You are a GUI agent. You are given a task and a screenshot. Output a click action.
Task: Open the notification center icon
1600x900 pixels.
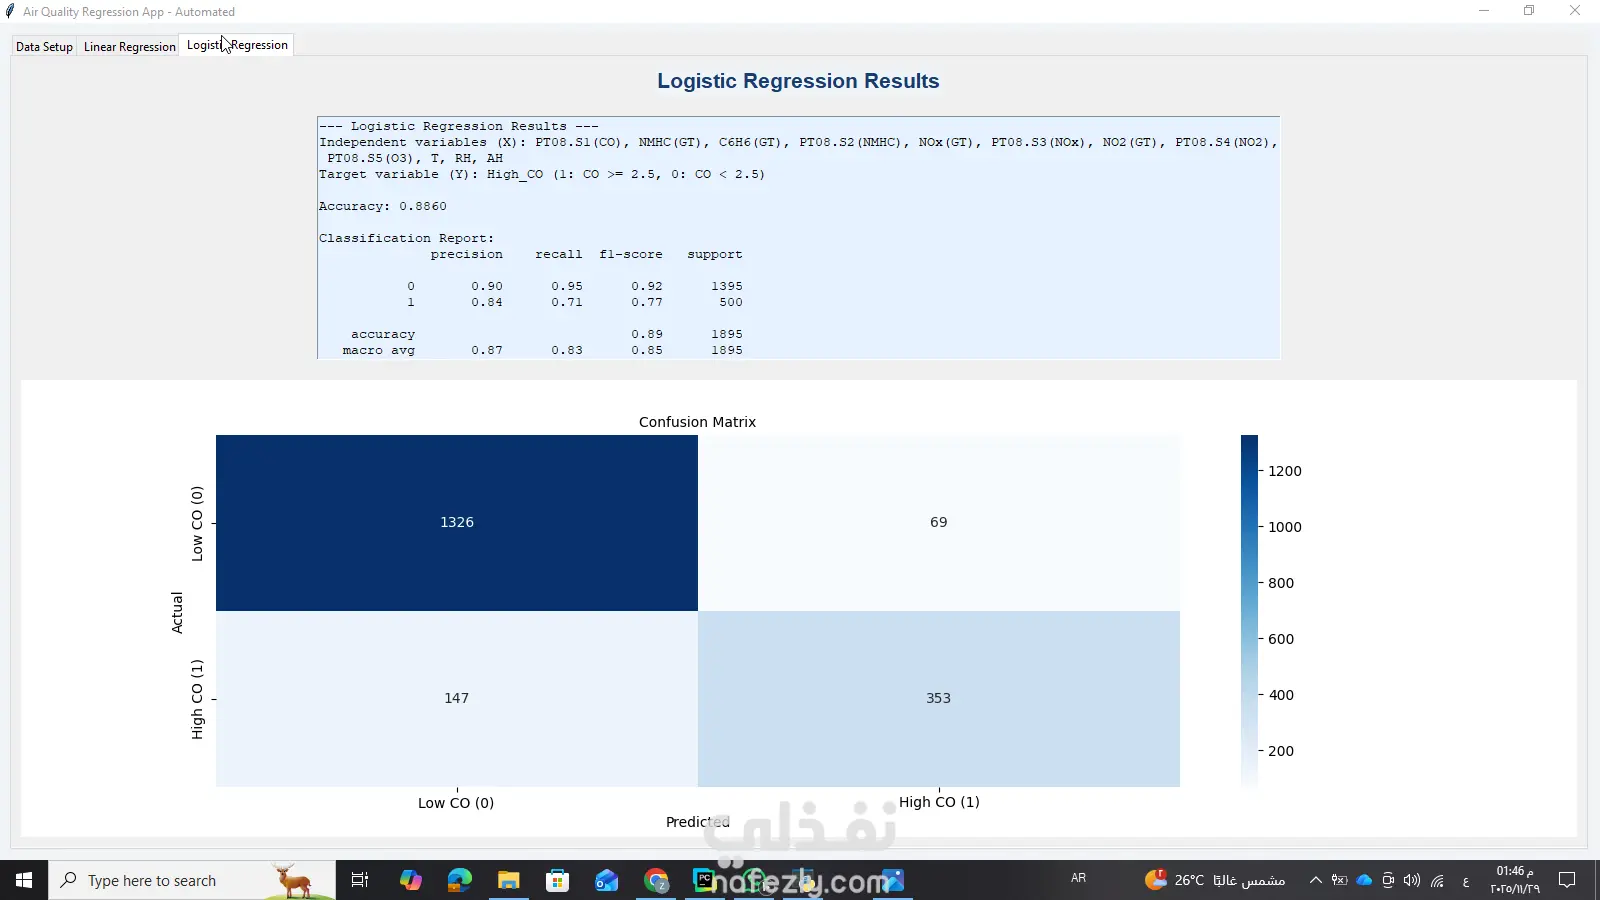[x=1567, y=880]
